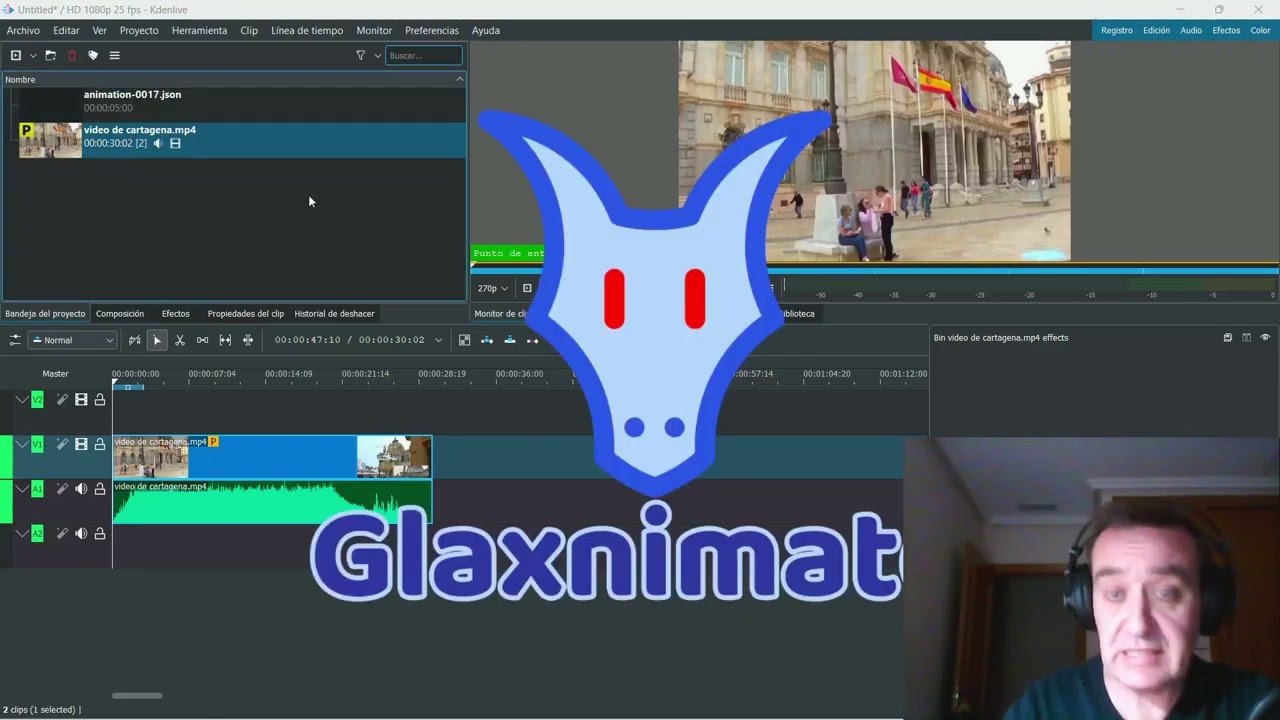Select the razor scissors tool
The image size is (1280, 720).
click(x=180, y=340)
